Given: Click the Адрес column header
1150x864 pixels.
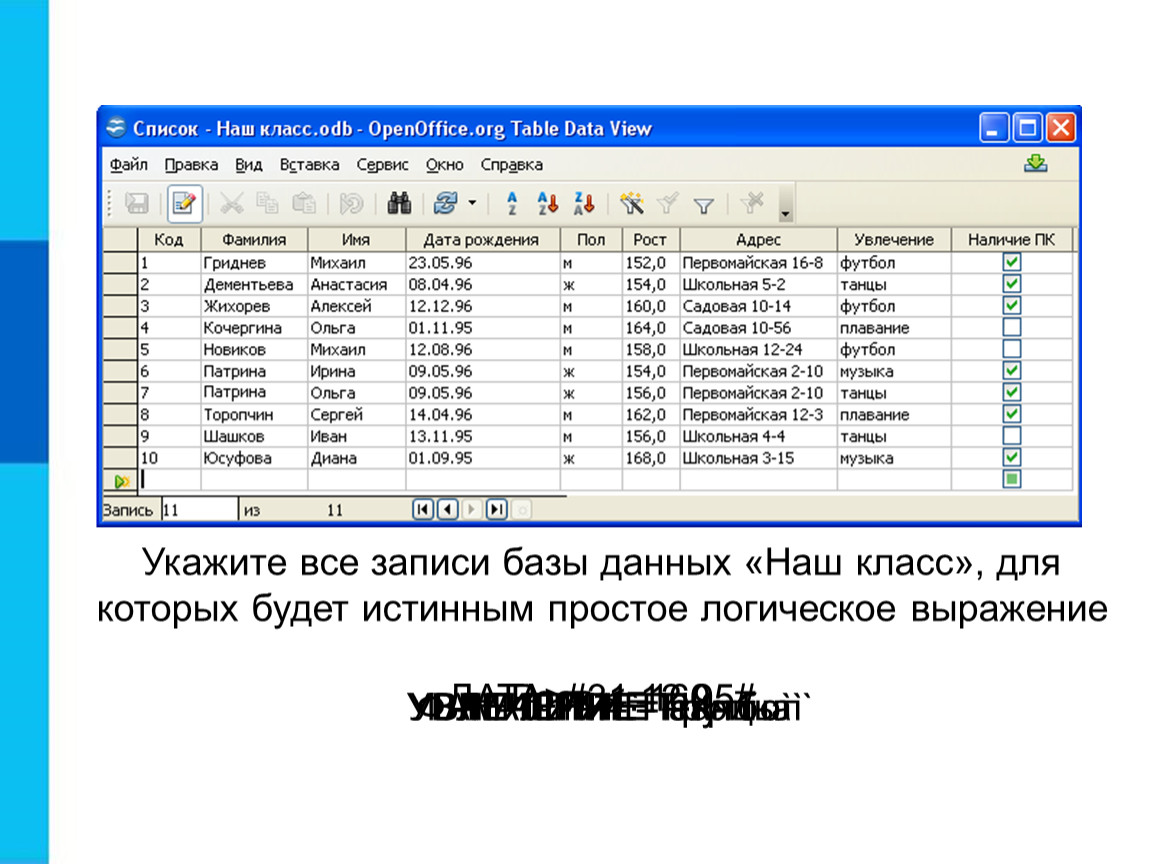Looking at the screenshot, I should [x=758, y=240].
